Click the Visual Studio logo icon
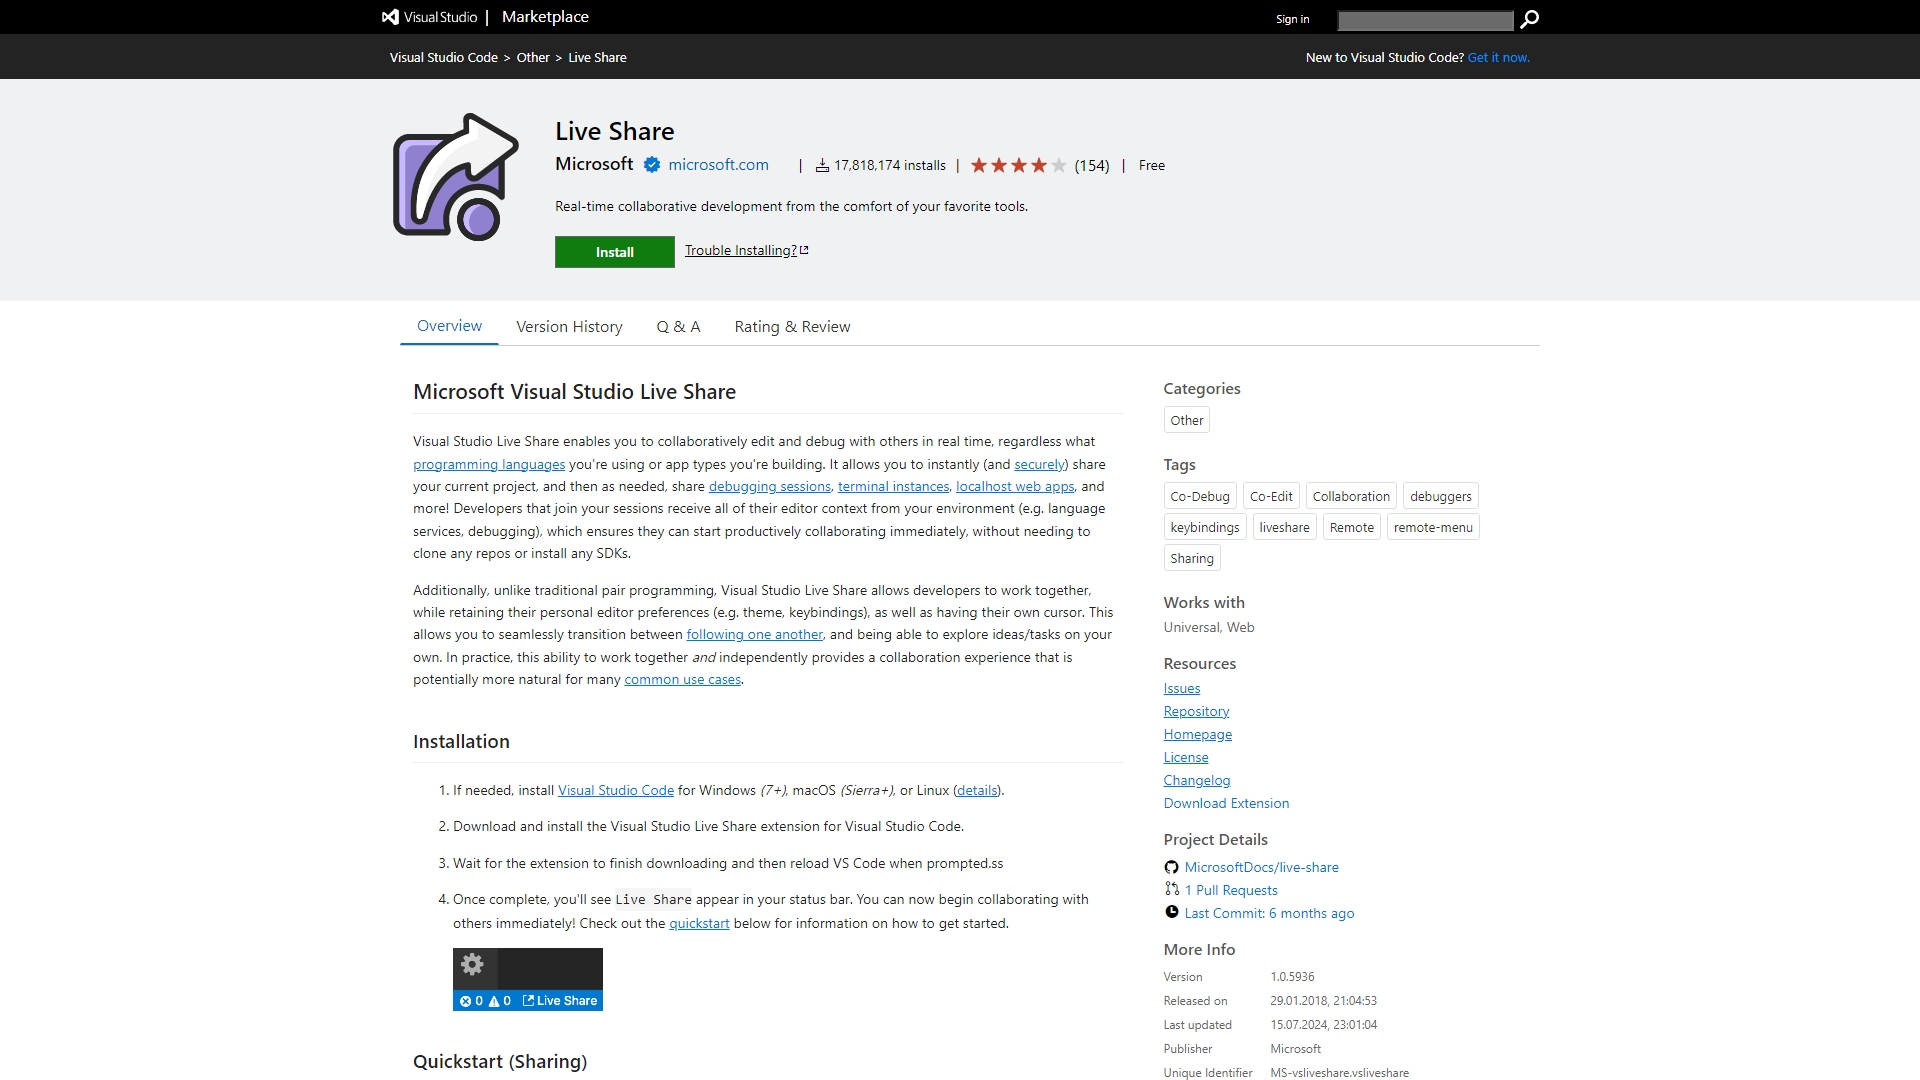Image resolution: width=1920 pixels, height=1080 pixels. 390,17
